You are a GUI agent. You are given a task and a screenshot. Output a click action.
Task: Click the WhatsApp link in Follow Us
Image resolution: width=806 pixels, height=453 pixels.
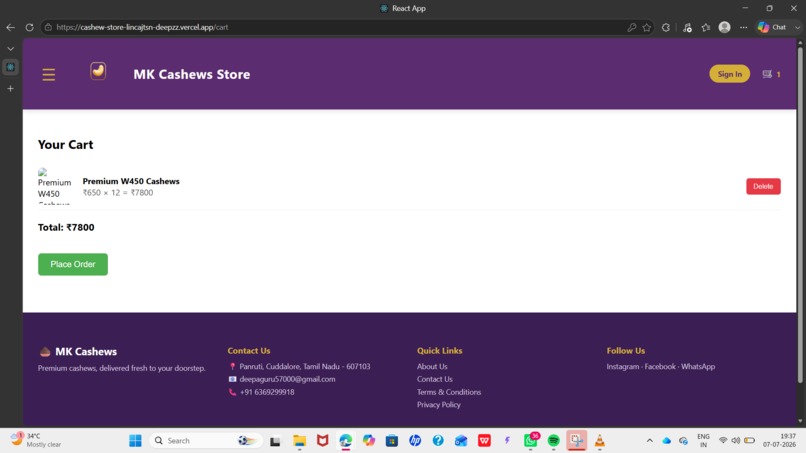(x=698, y=367)
